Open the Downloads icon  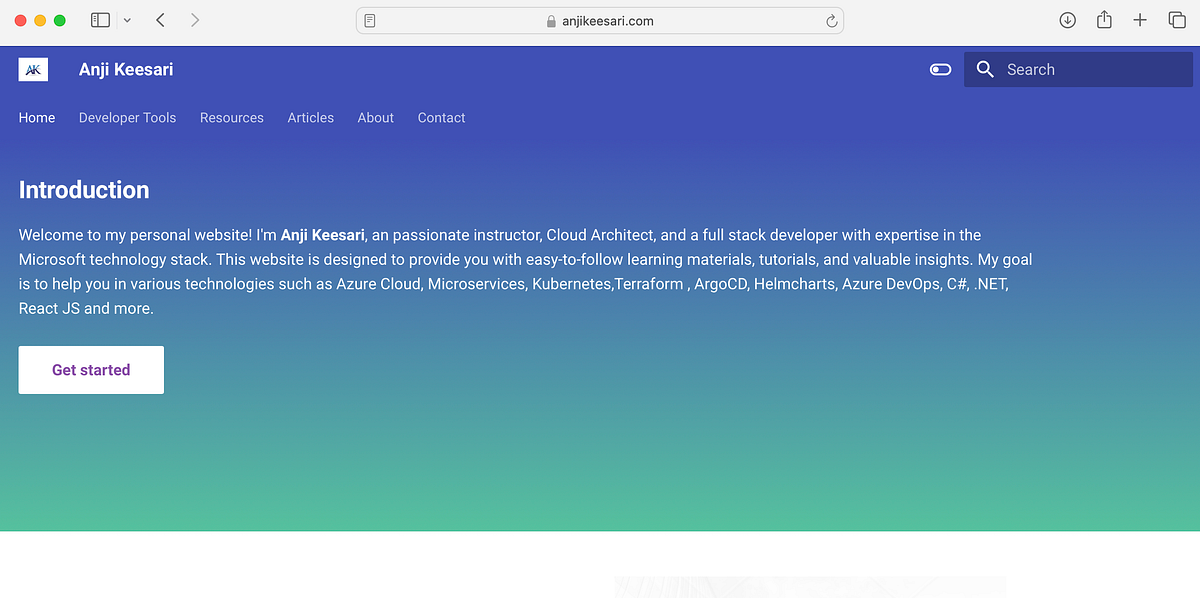(1067, 19)
